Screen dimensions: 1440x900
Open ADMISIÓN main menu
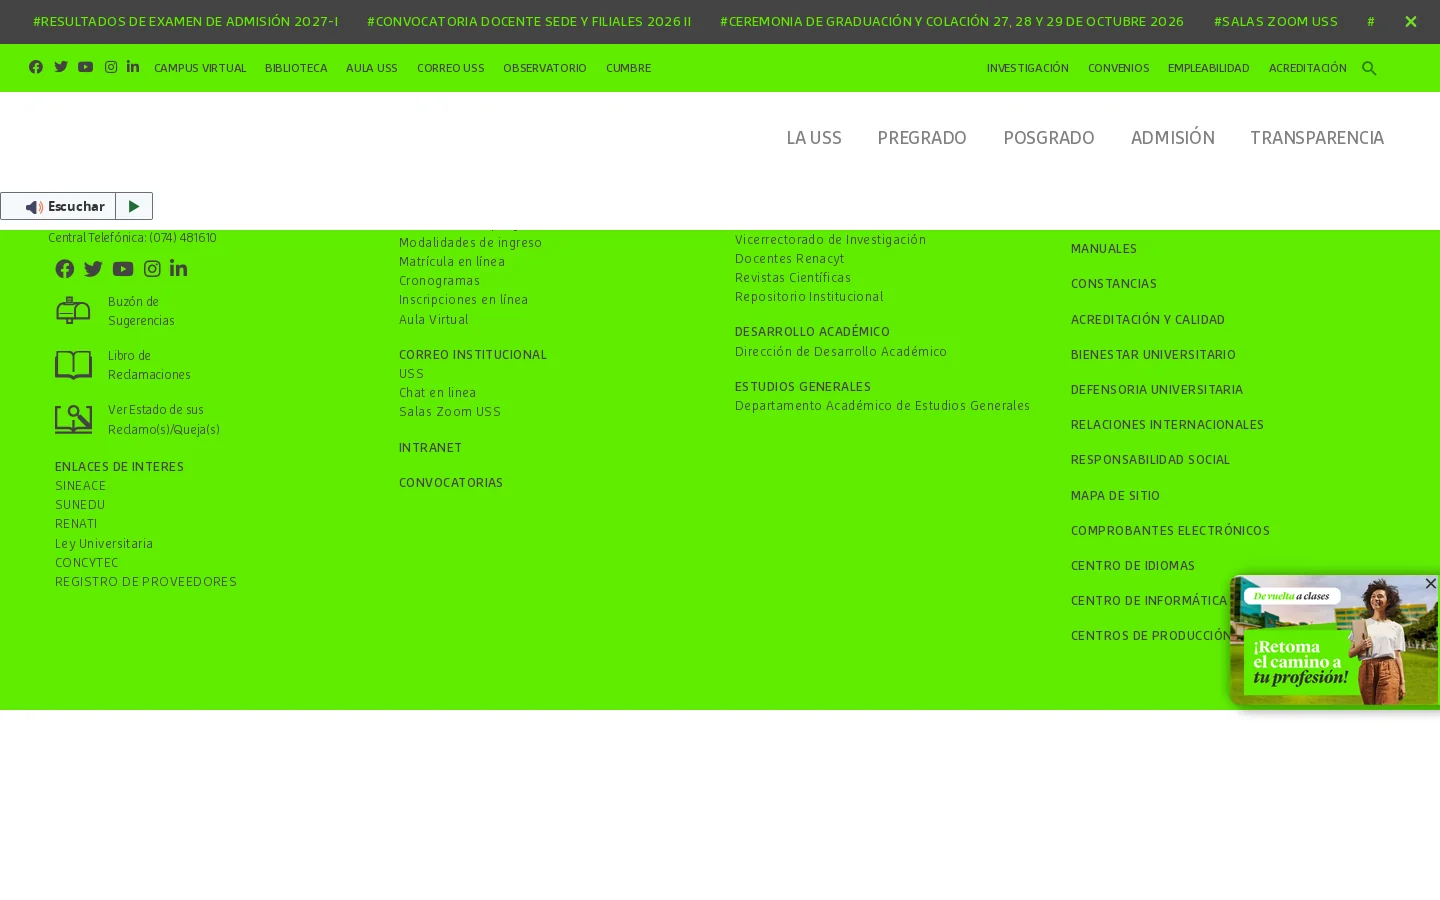tap(1173, 138)
